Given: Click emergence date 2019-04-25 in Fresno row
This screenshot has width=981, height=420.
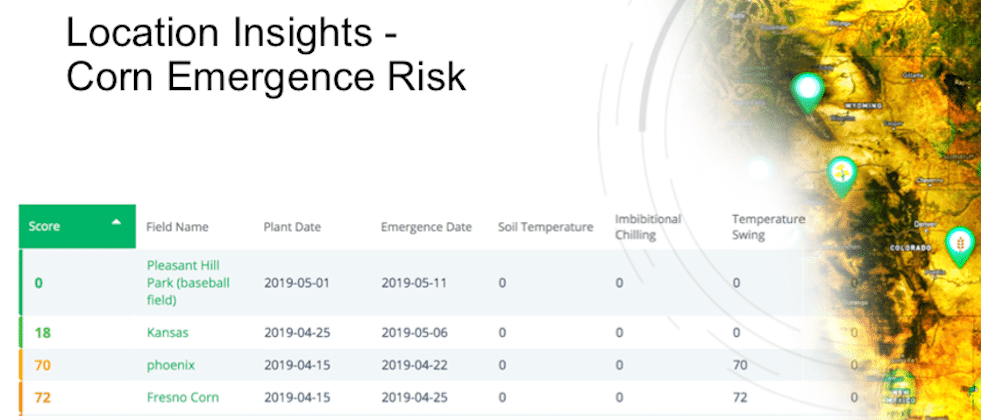Looking at the screenshot, I should [x=414, y=397].
